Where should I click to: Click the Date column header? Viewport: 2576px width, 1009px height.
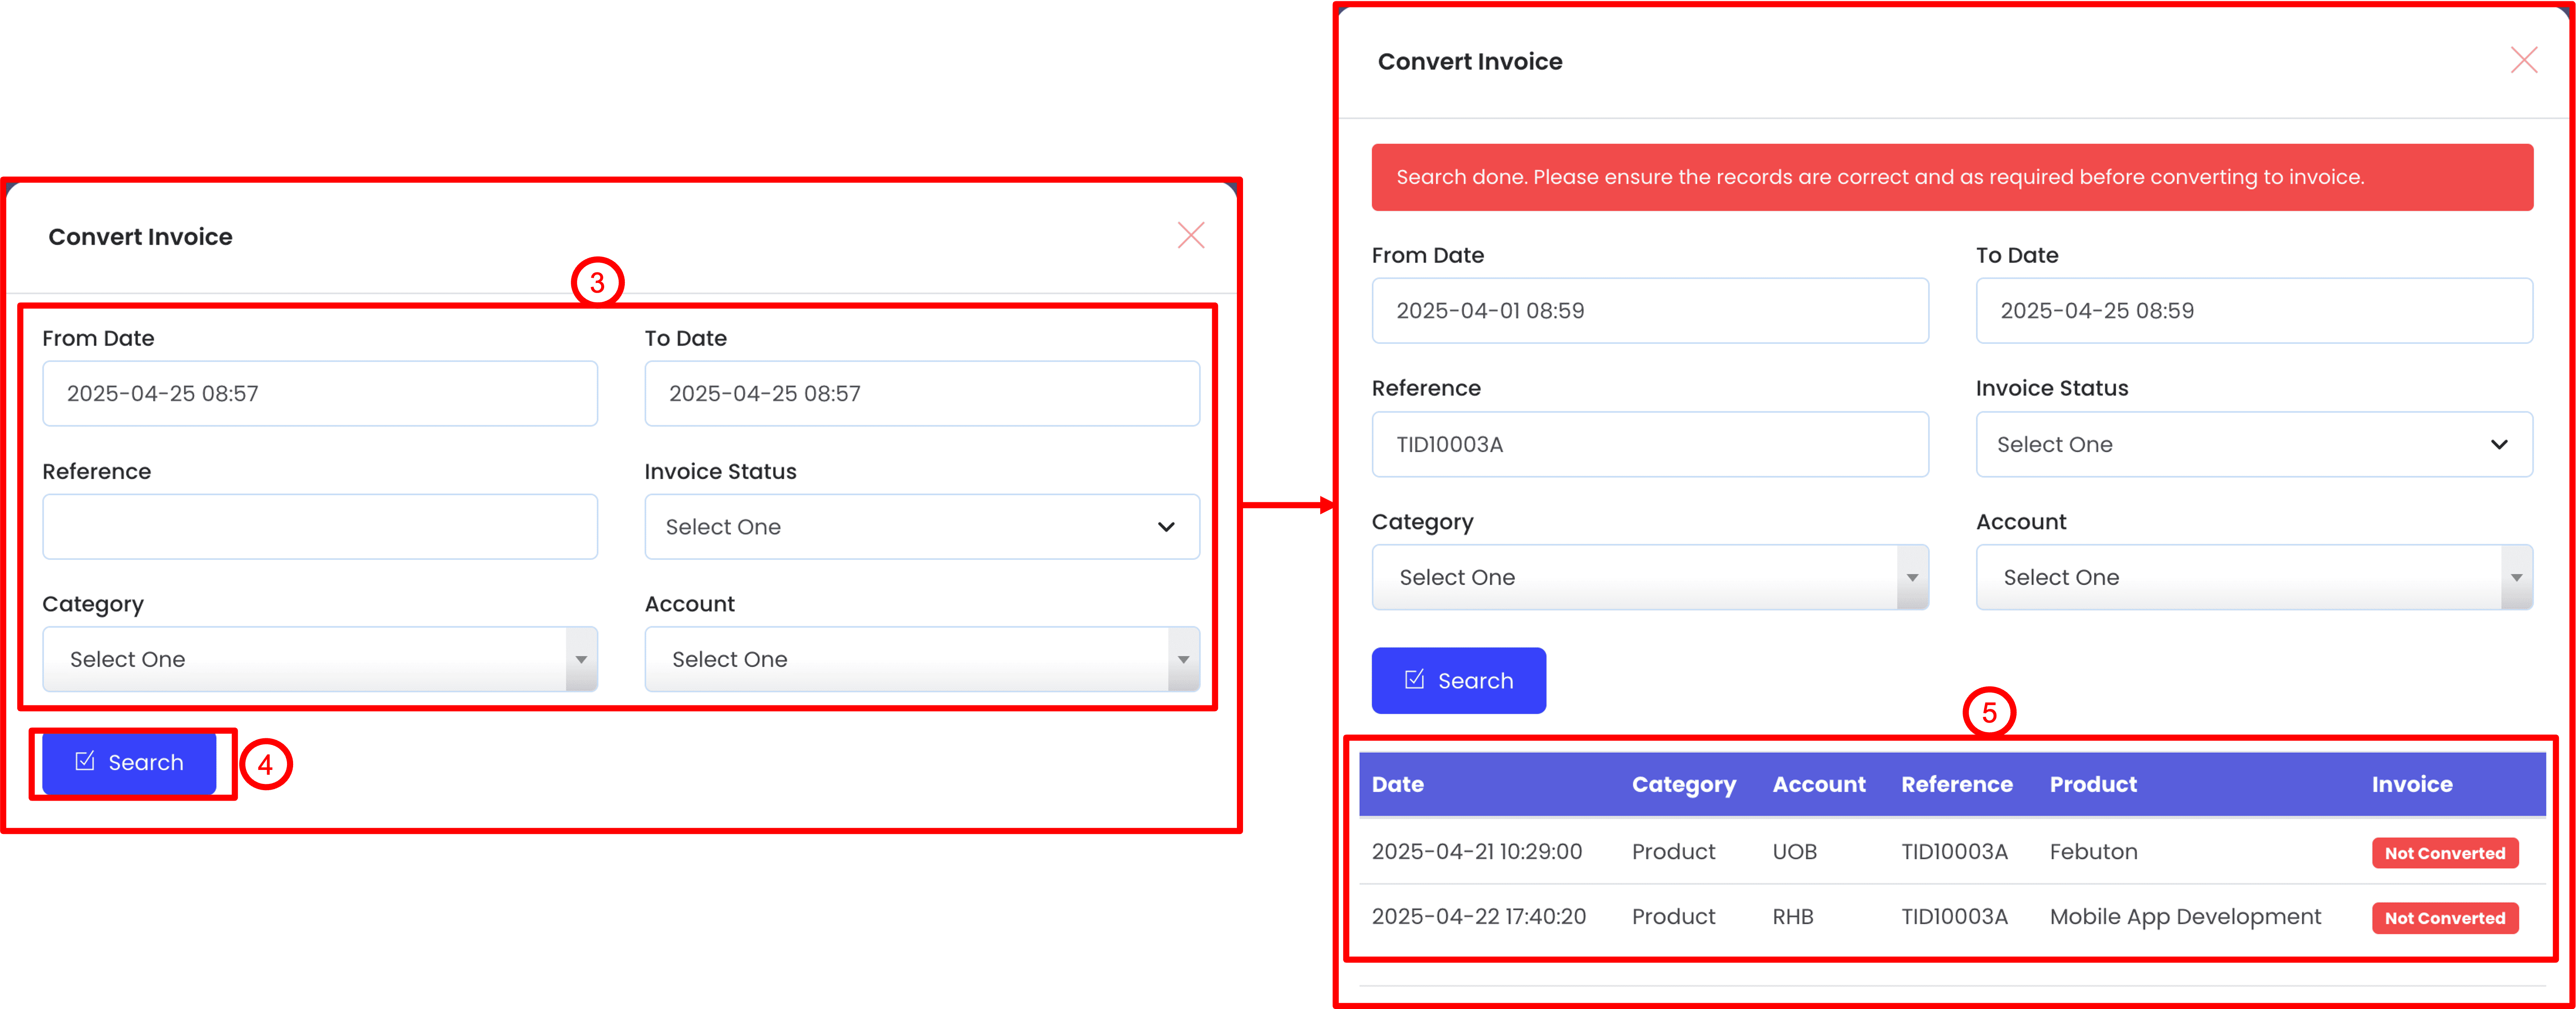(1397, 785)
